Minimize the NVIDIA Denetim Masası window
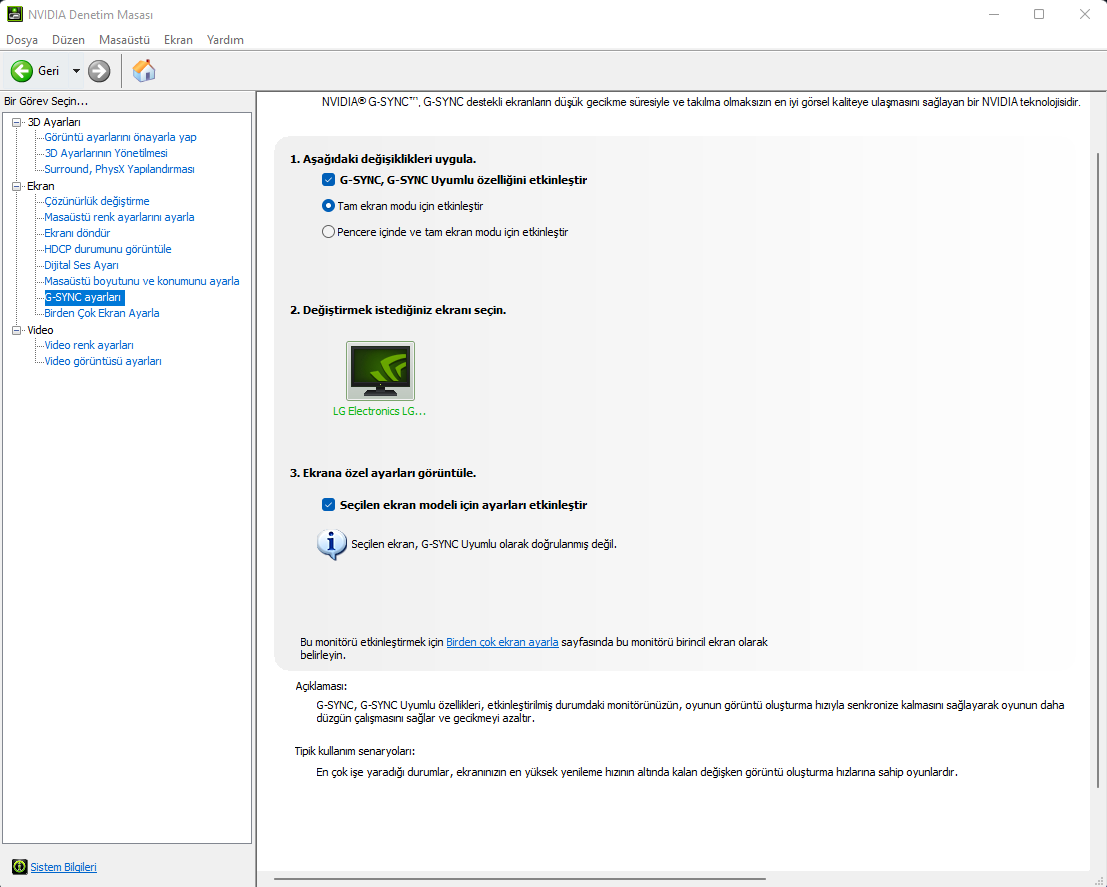 (x=994, y=14)
